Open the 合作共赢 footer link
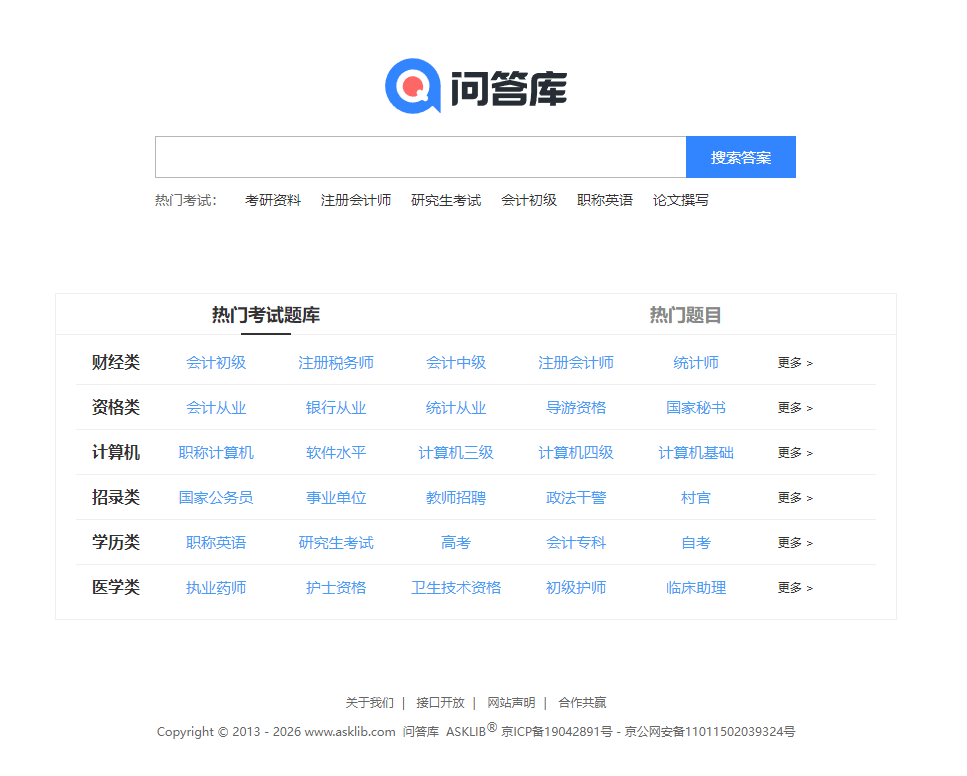Screen dimensions: 967x776 pyautogui.click(x=582, y=703)
